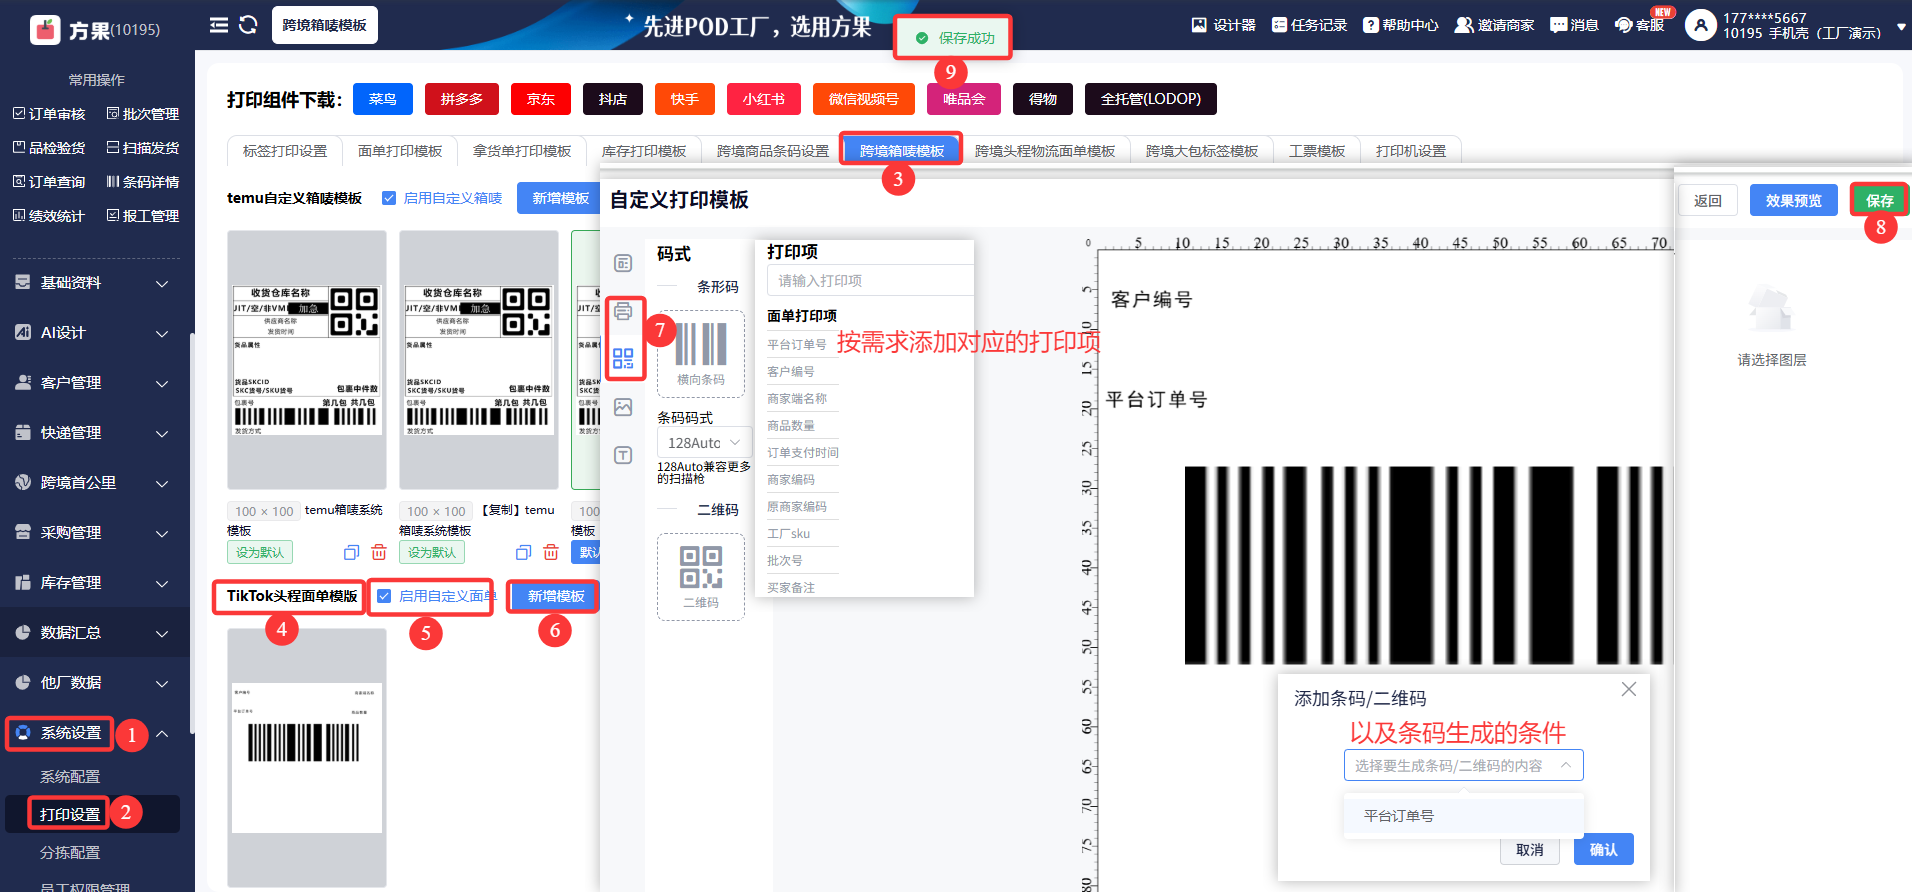The image size is (1912, 892).
Task: Open the 128Auto barcode format dropdown
Action: click(x=703, y=442)
